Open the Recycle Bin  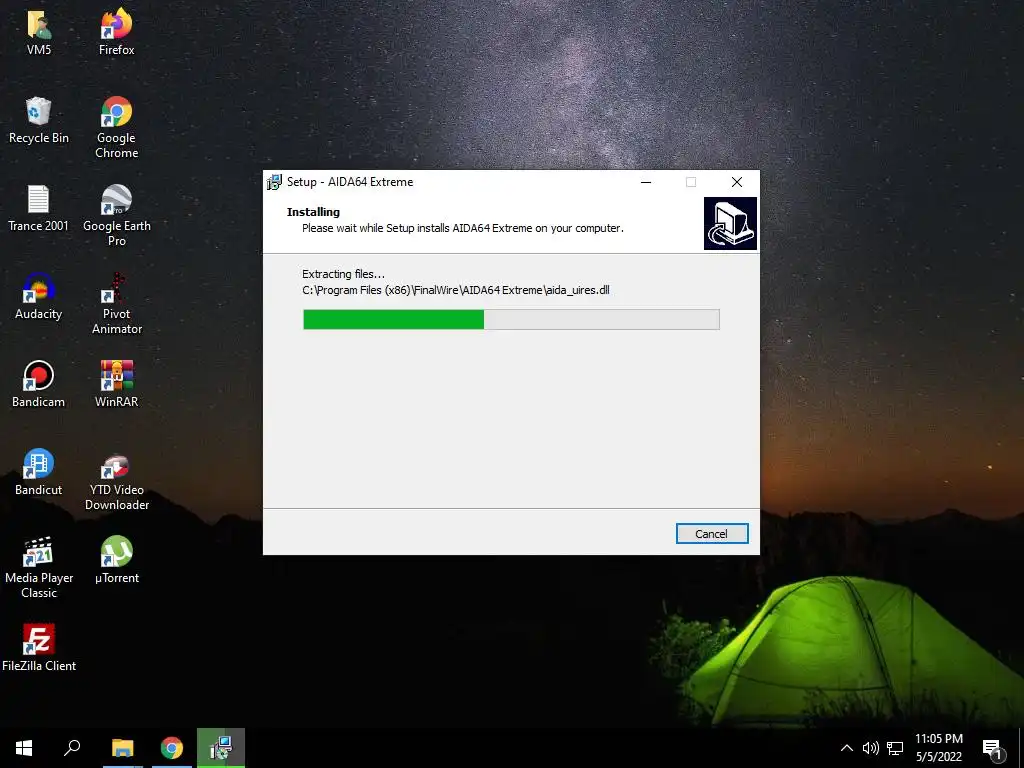pos(39,121)
